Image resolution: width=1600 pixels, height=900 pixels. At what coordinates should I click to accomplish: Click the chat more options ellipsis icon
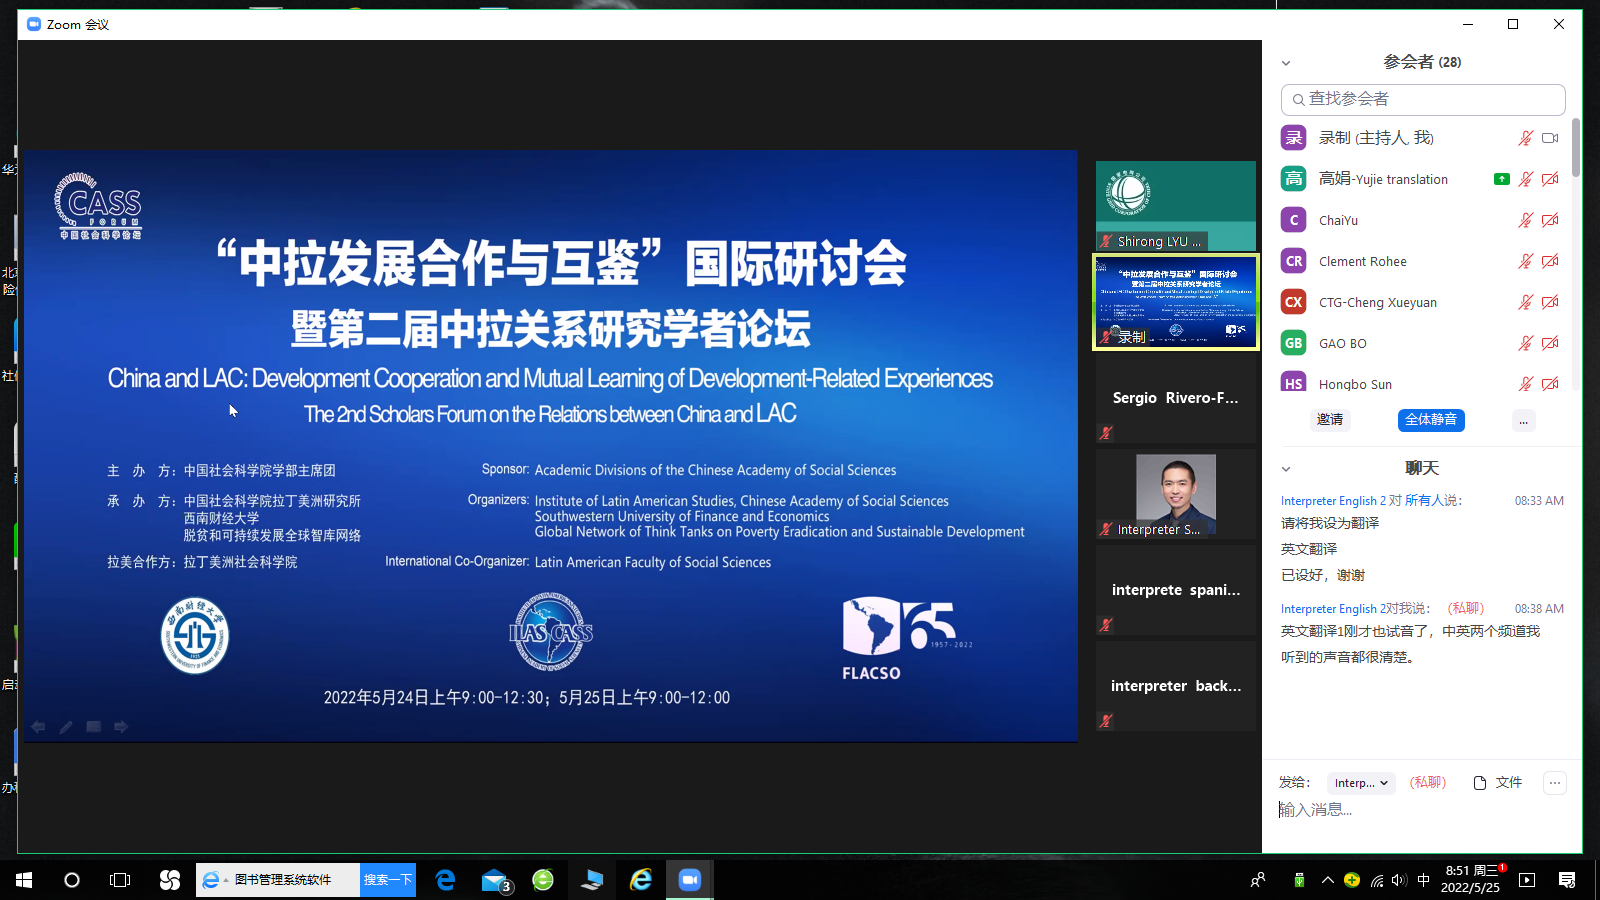[1554, 783]
